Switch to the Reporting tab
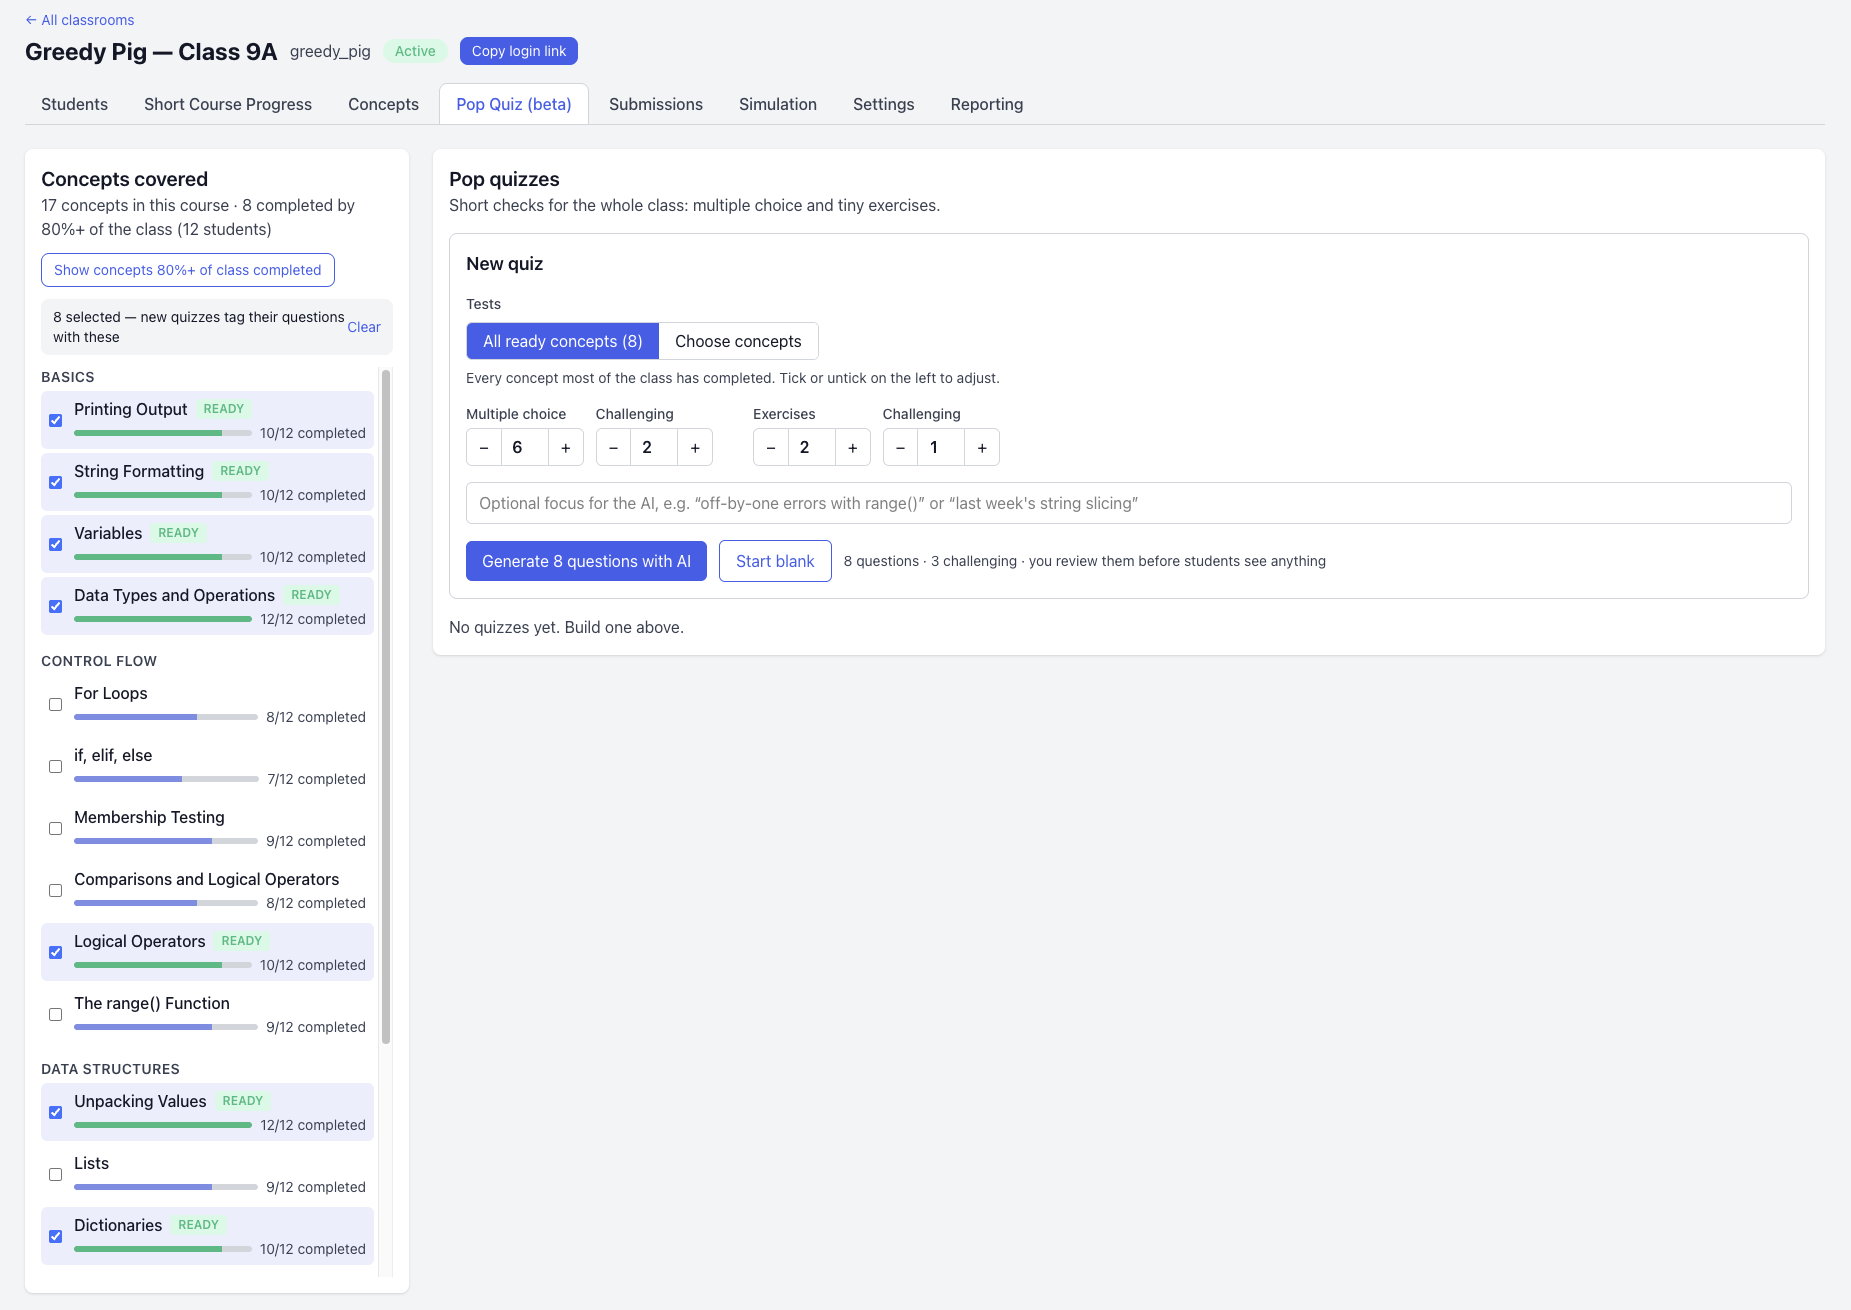Image resolution: width=1851 pixels, height=1310 pixels. click(987, 104)
